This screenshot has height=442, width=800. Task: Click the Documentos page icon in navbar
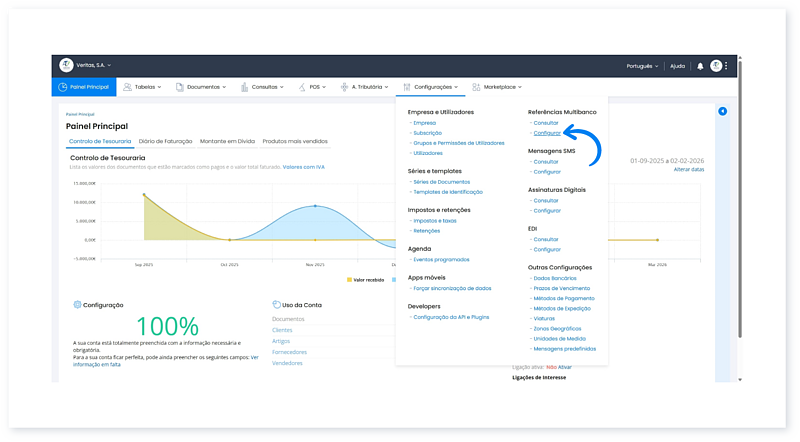179,87
